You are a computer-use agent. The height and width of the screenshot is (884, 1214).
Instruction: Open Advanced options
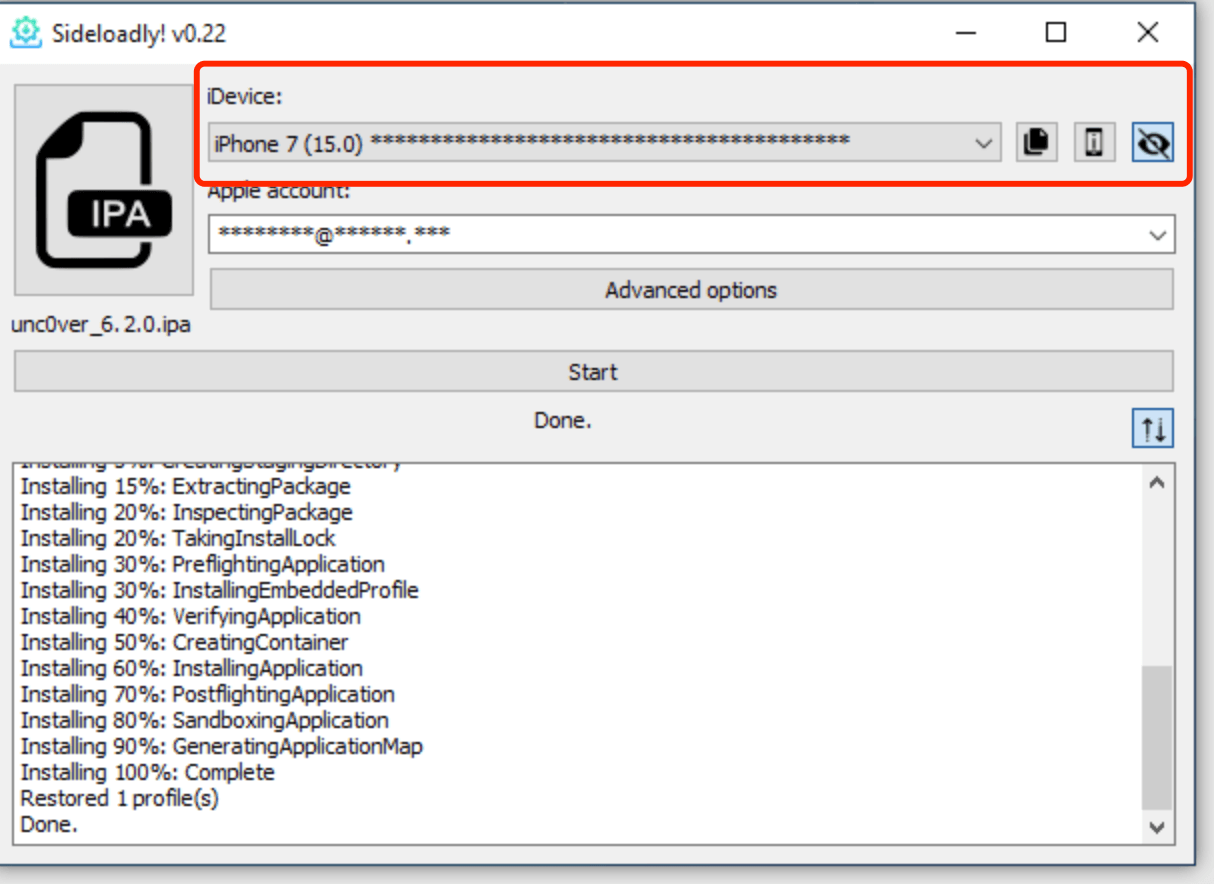(x=691, y=291)
